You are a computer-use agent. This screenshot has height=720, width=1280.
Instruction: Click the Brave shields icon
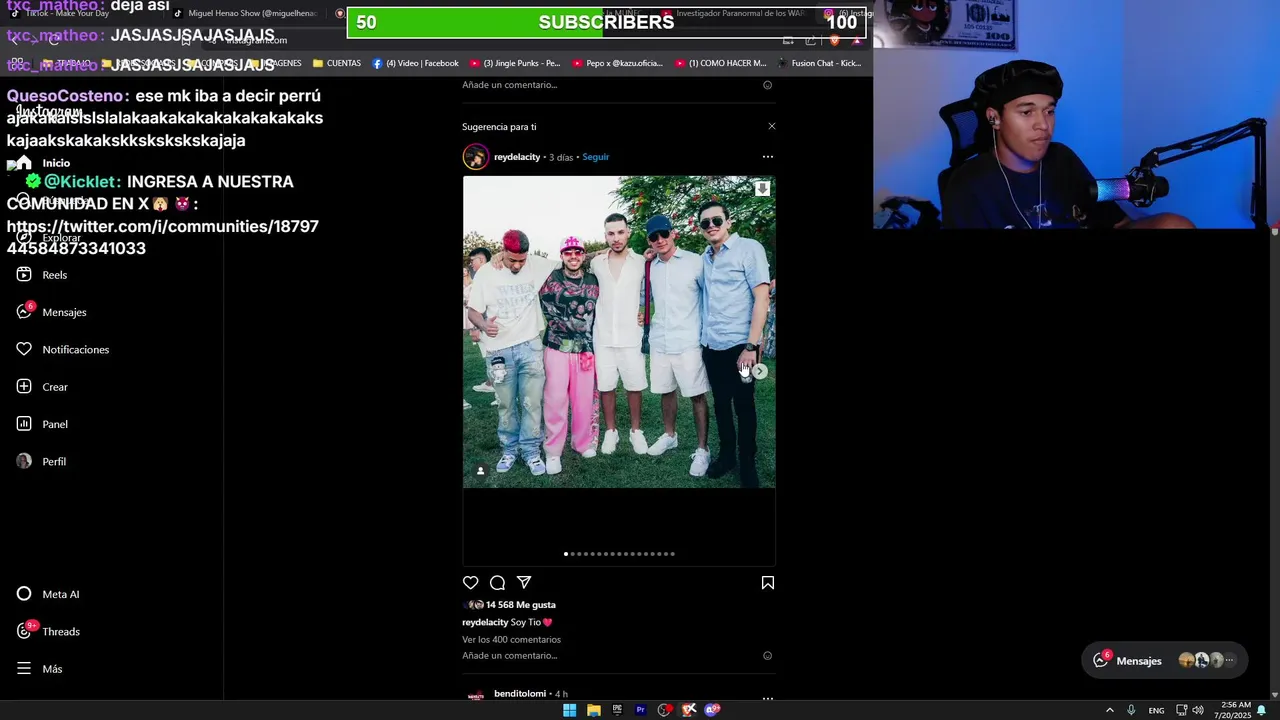(835, 41)
